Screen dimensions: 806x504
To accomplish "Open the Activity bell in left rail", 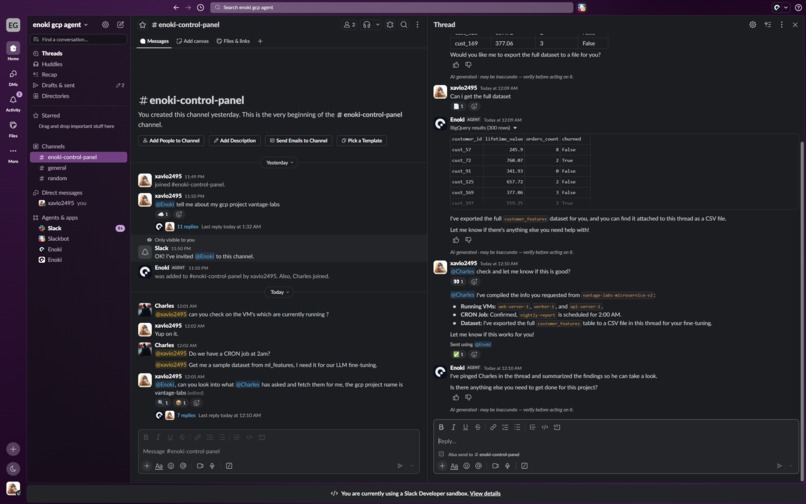I will pyautogui.click(x=13, y=102).
